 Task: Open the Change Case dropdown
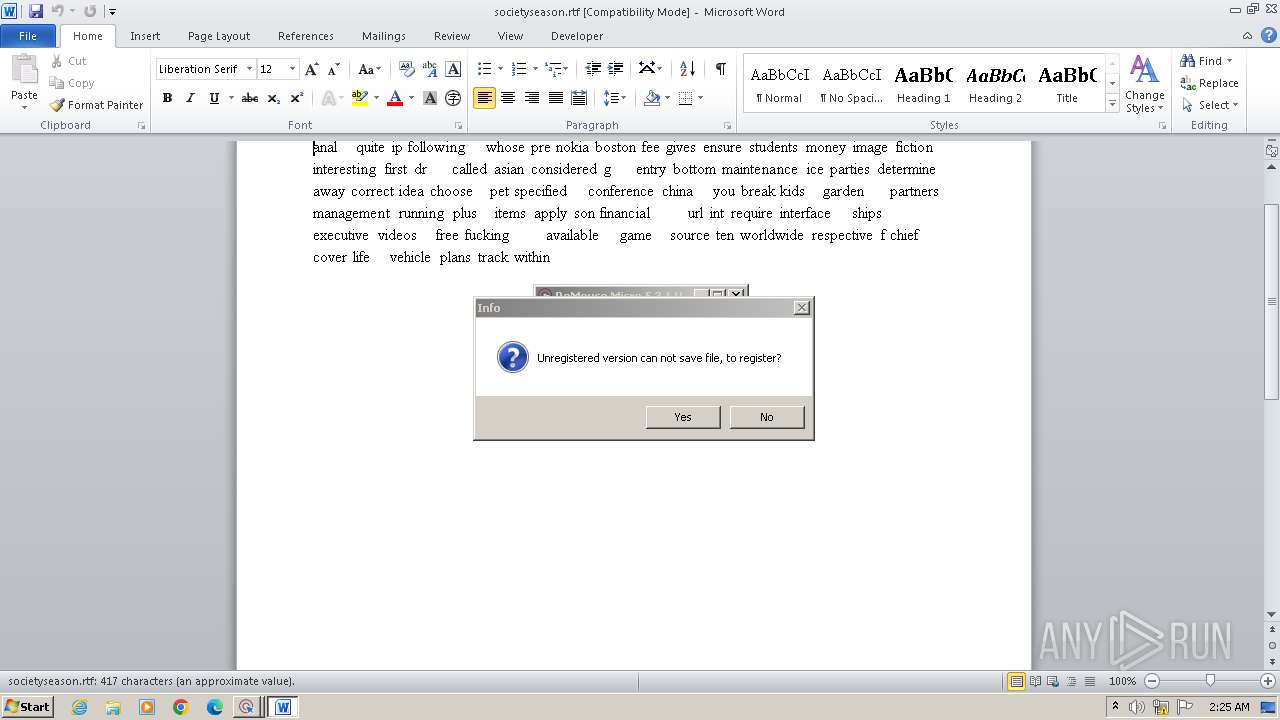click(369, 69)
